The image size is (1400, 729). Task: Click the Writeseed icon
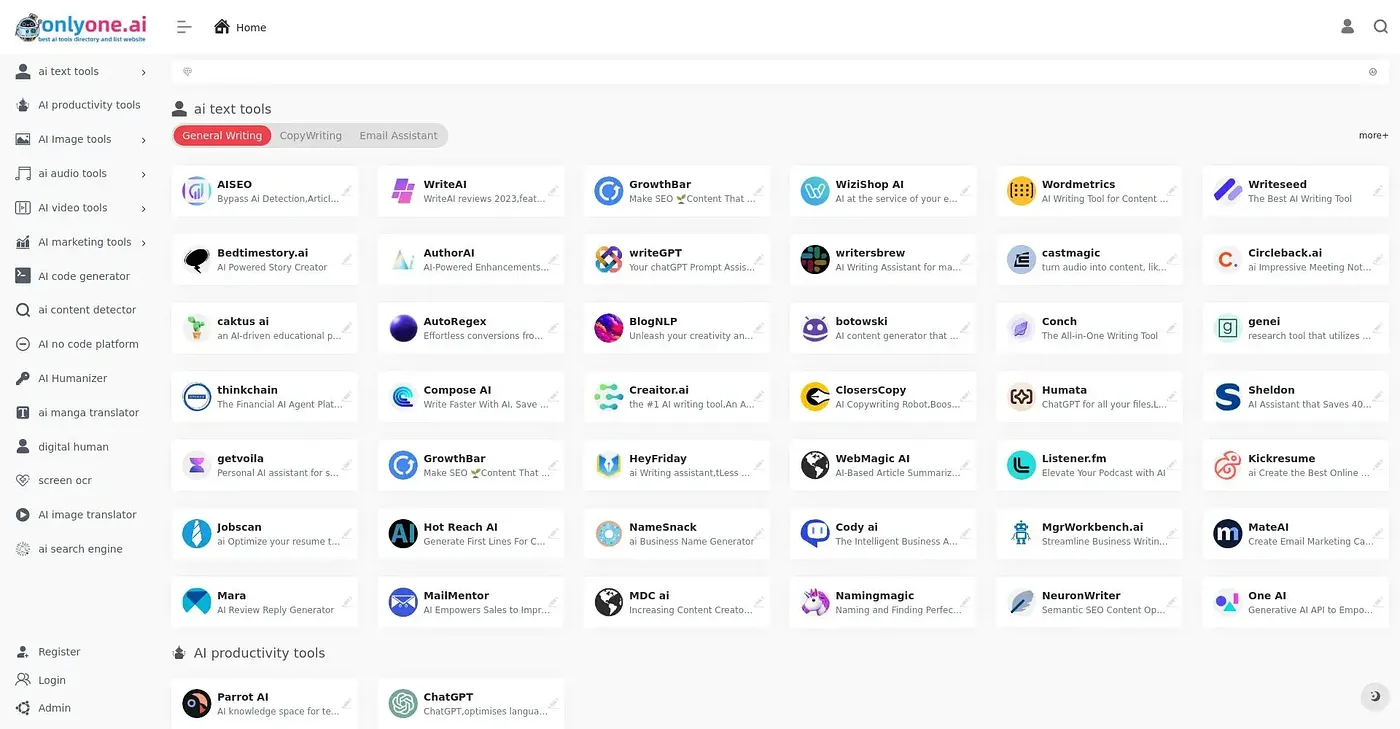(x=1227, y=191)
